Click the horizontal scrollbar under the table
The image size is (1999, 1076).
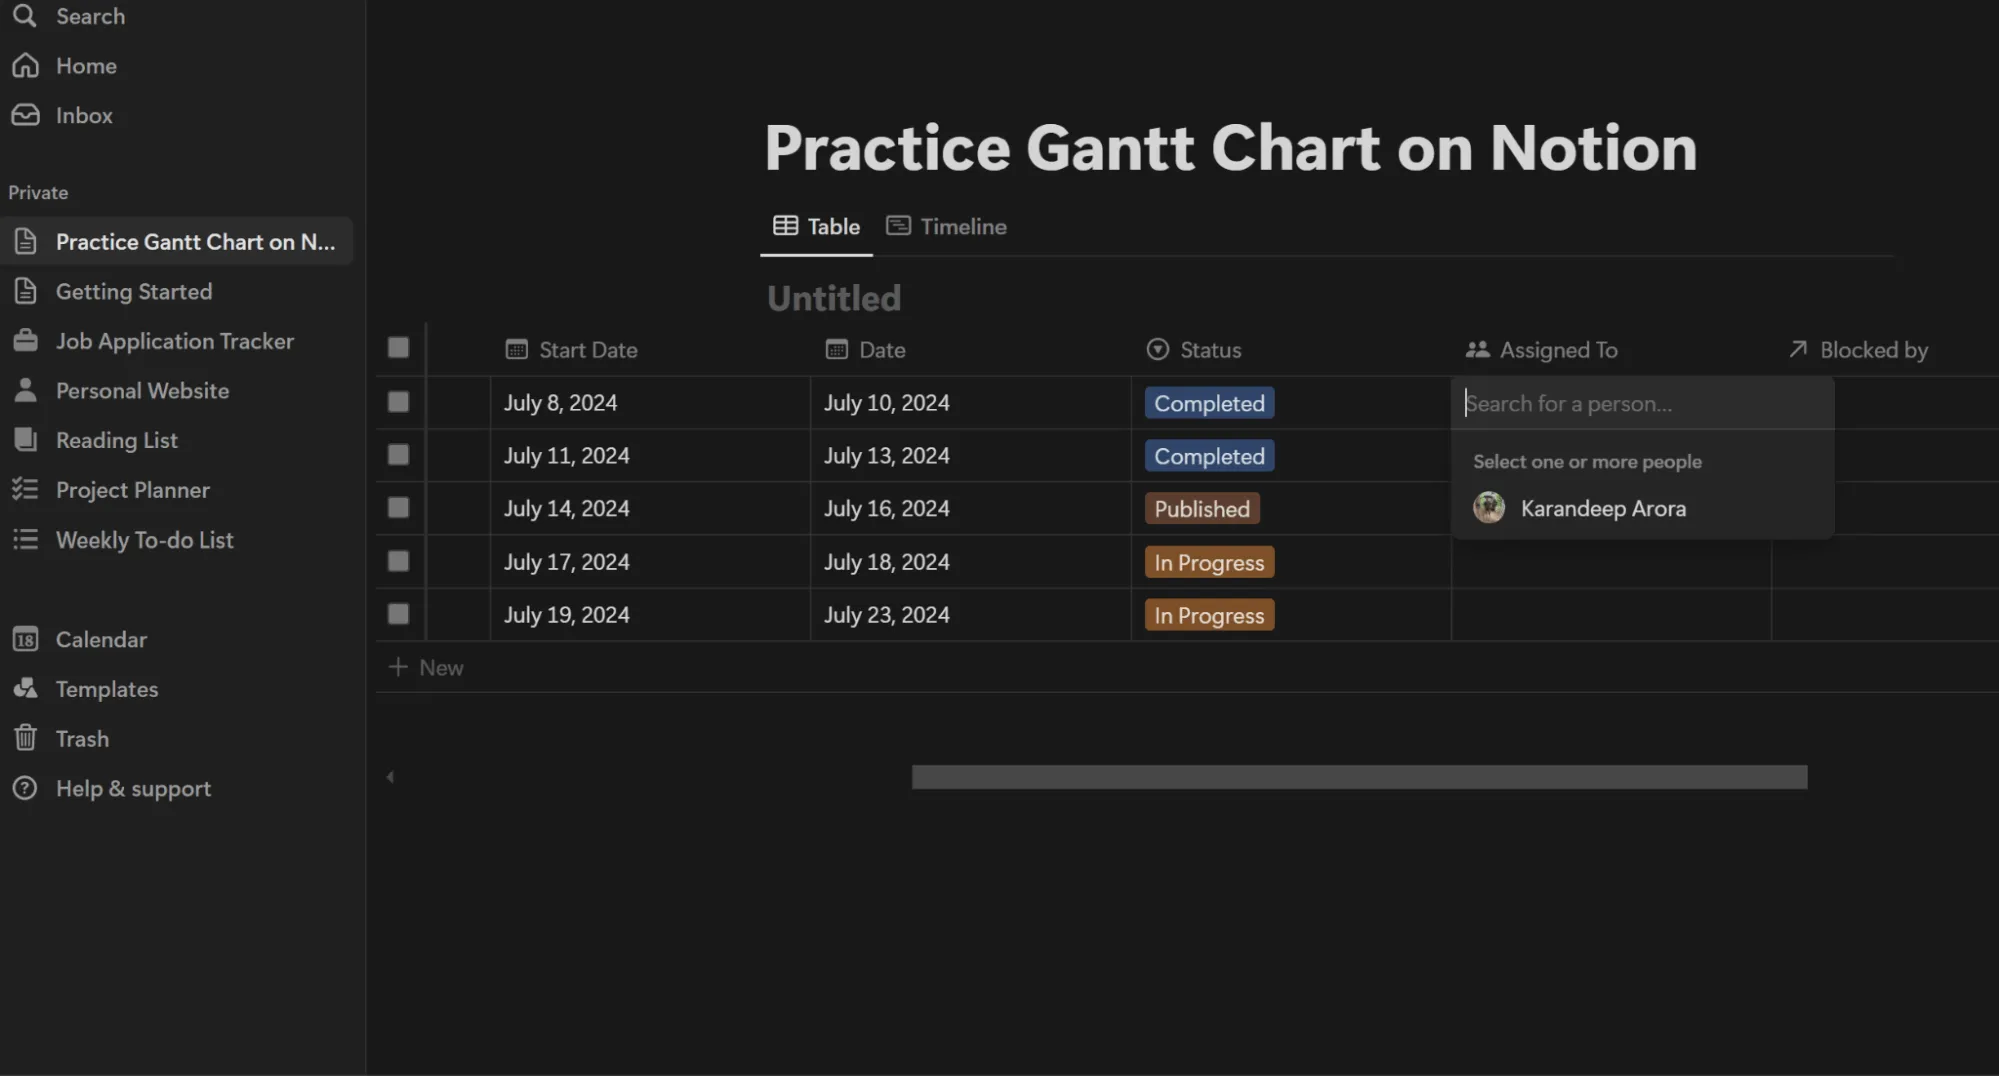[1359, 777]
